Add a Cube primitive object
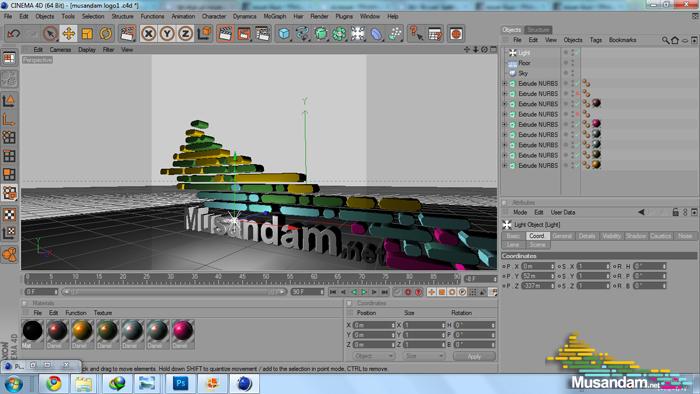Screen dimensions: 700x394 [284, 33]
